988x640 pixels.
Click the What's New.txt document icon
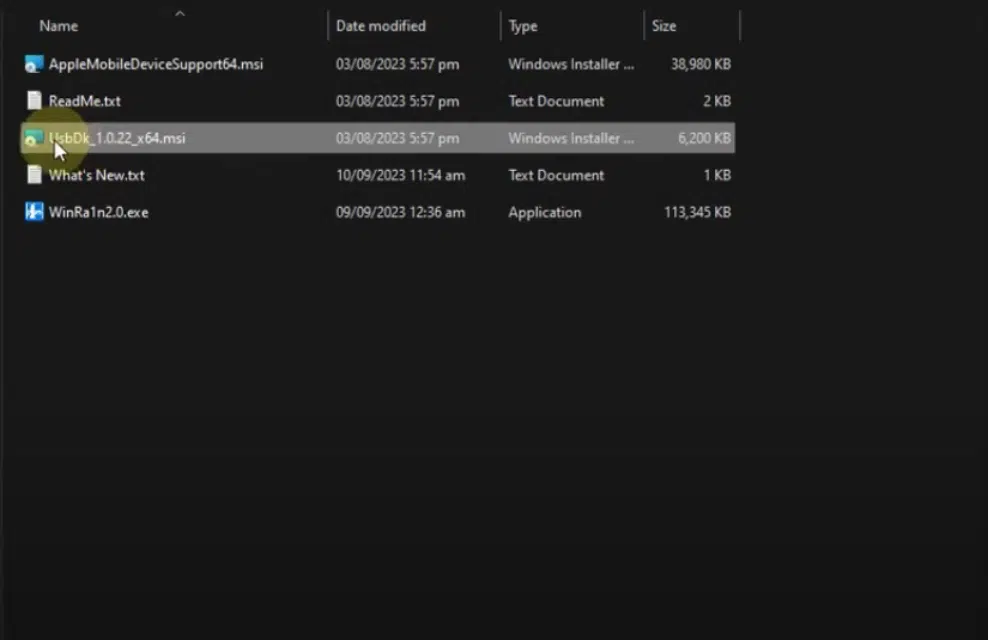pyautogui.click(x=34, y=175)
